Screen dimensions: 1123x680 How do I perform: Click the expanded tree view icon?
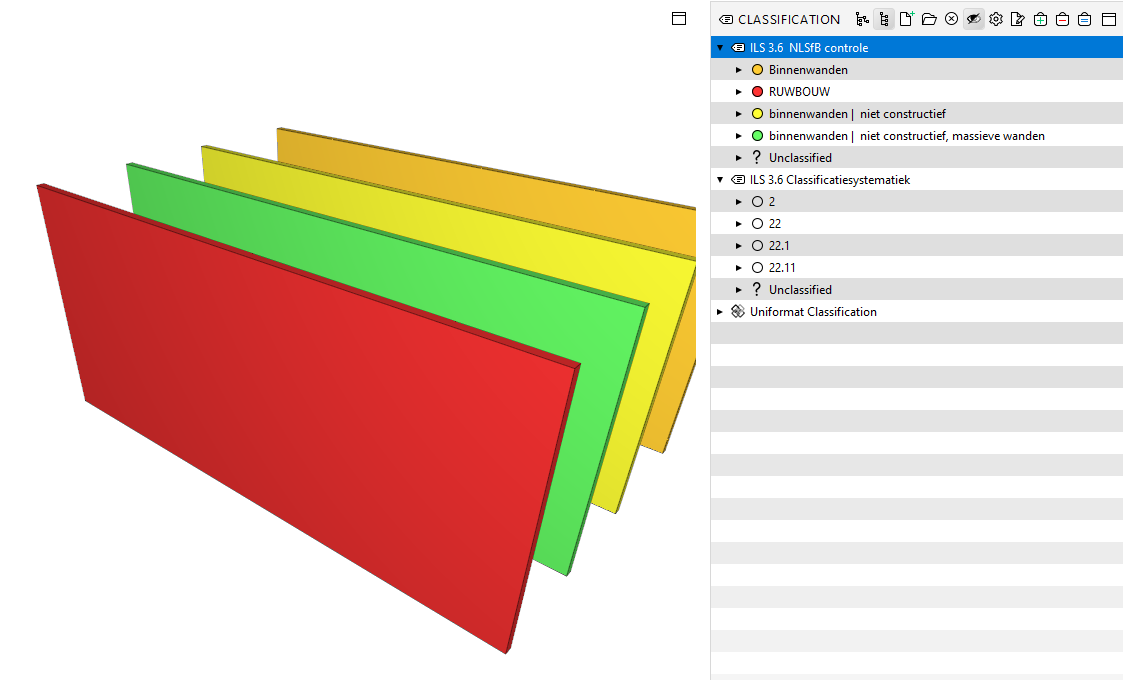[885, 19]
